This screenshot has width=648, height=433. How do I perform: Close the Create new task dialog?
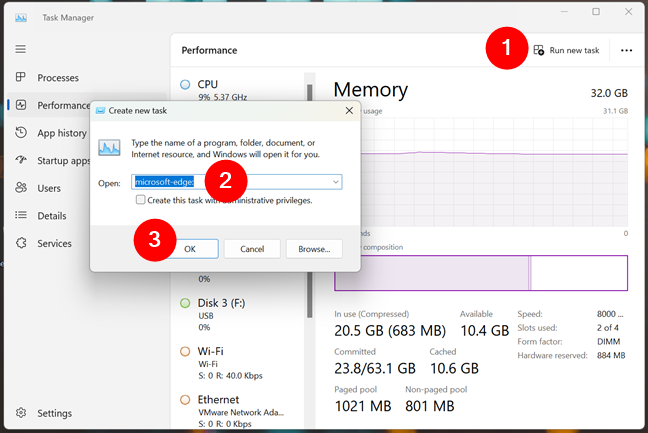point(347,110)
